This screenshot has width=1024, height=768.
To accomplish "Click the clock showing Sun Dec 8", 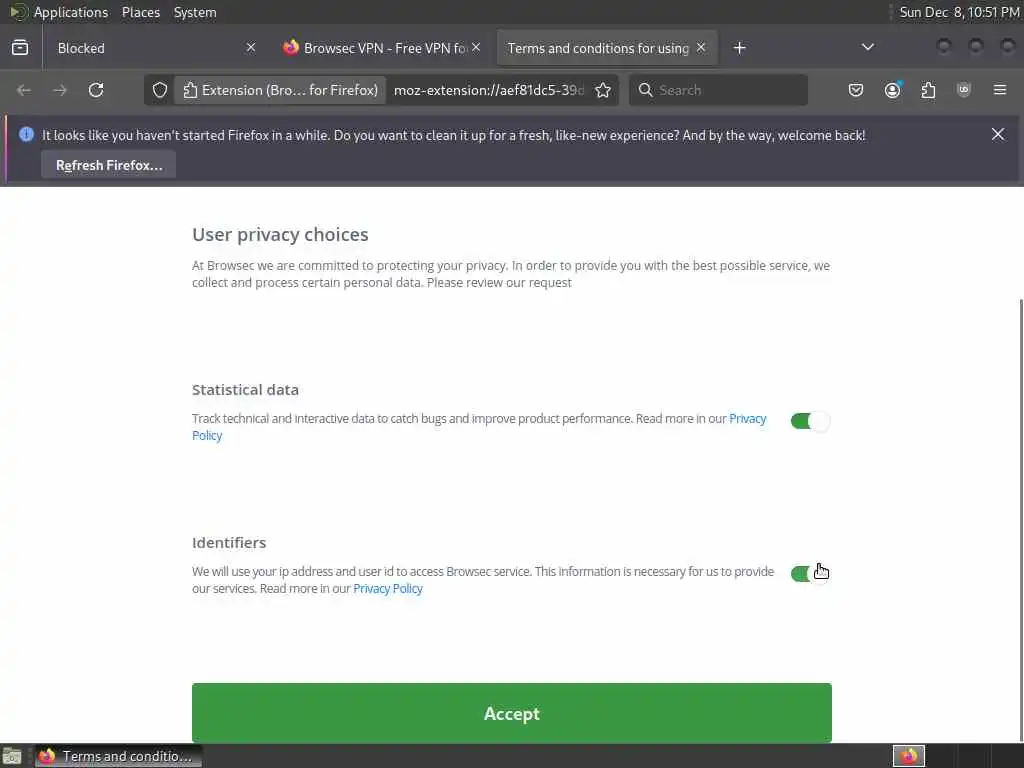I will pos(959,12).
